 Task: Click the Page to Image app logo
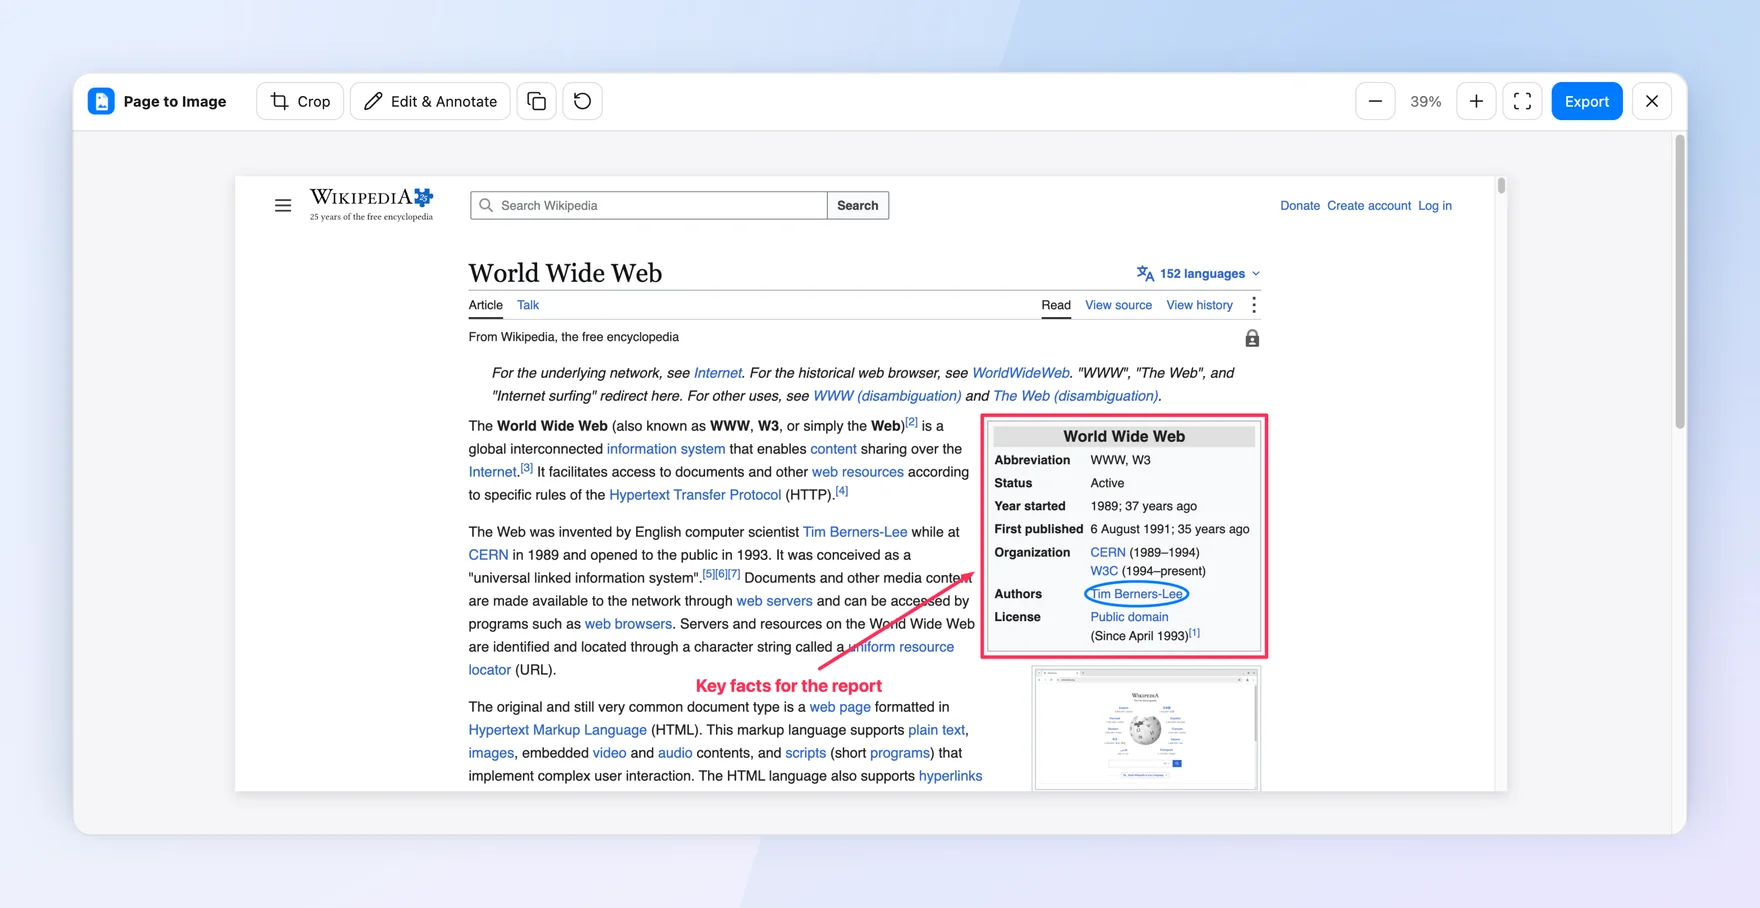pyautogui.click(x=101, y=101)
